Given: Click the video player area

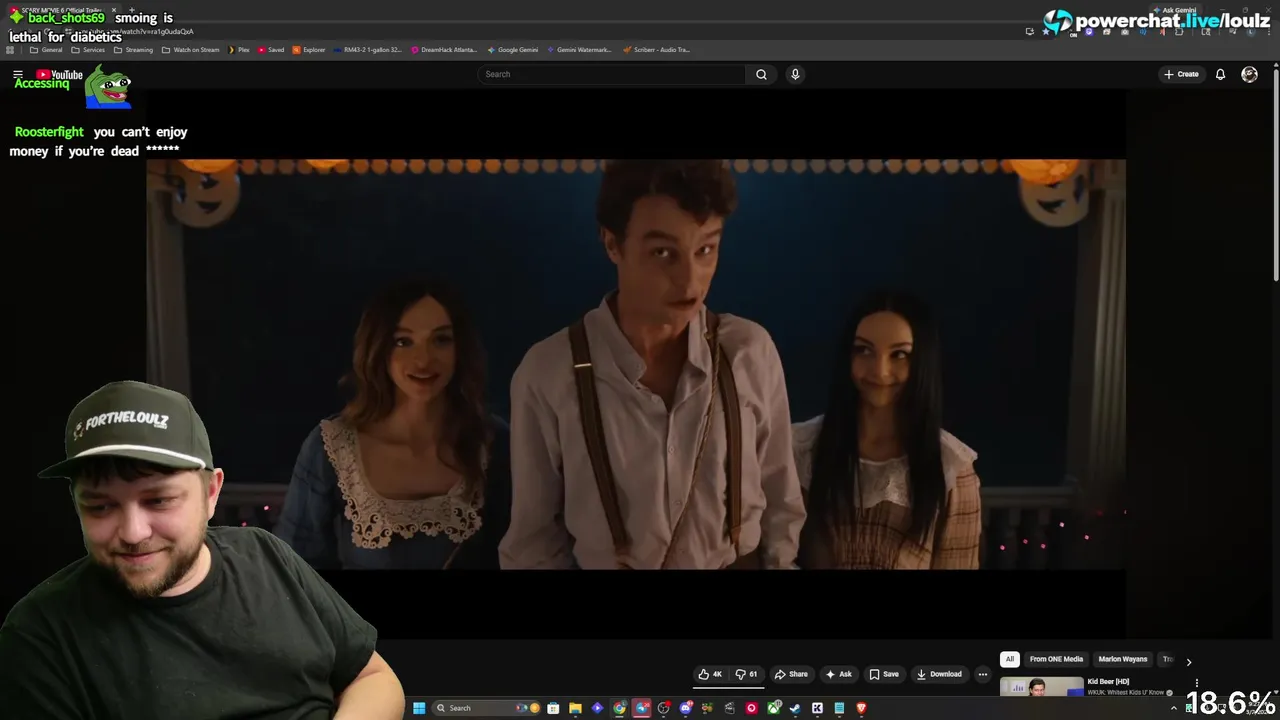Looking at the screenshot, I should point(635,364).
